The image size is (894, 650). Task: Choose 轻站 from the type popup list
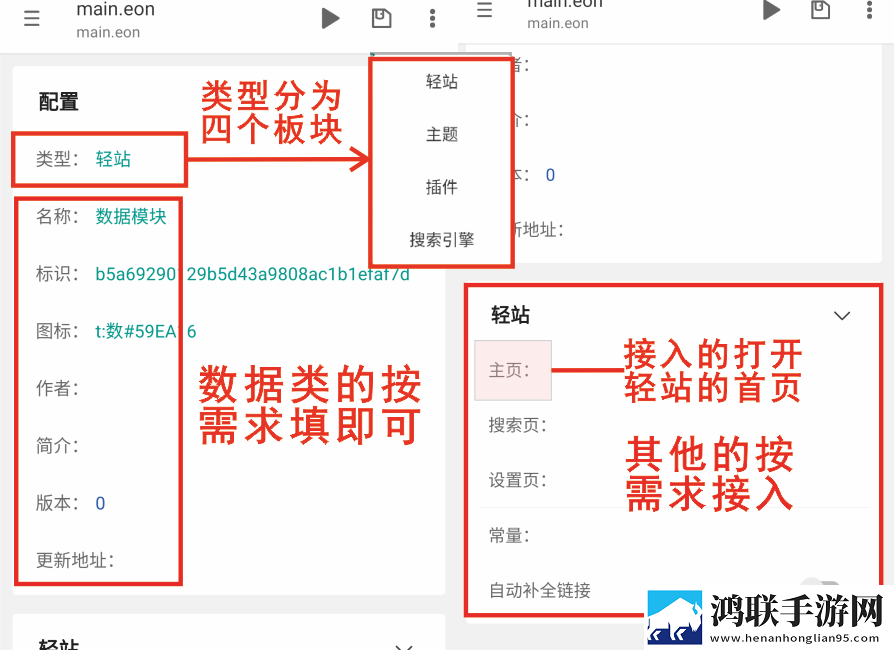[x=442, y=82]
